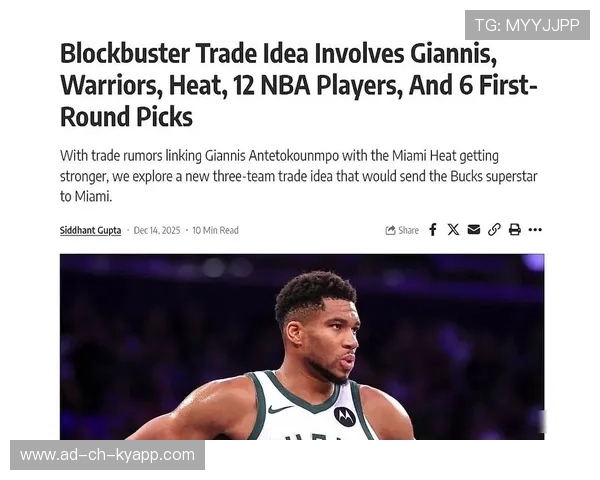Viewport: 600px width, 480px height.
Task: Open the three-dot more options menu
Action: coord(535,230)
